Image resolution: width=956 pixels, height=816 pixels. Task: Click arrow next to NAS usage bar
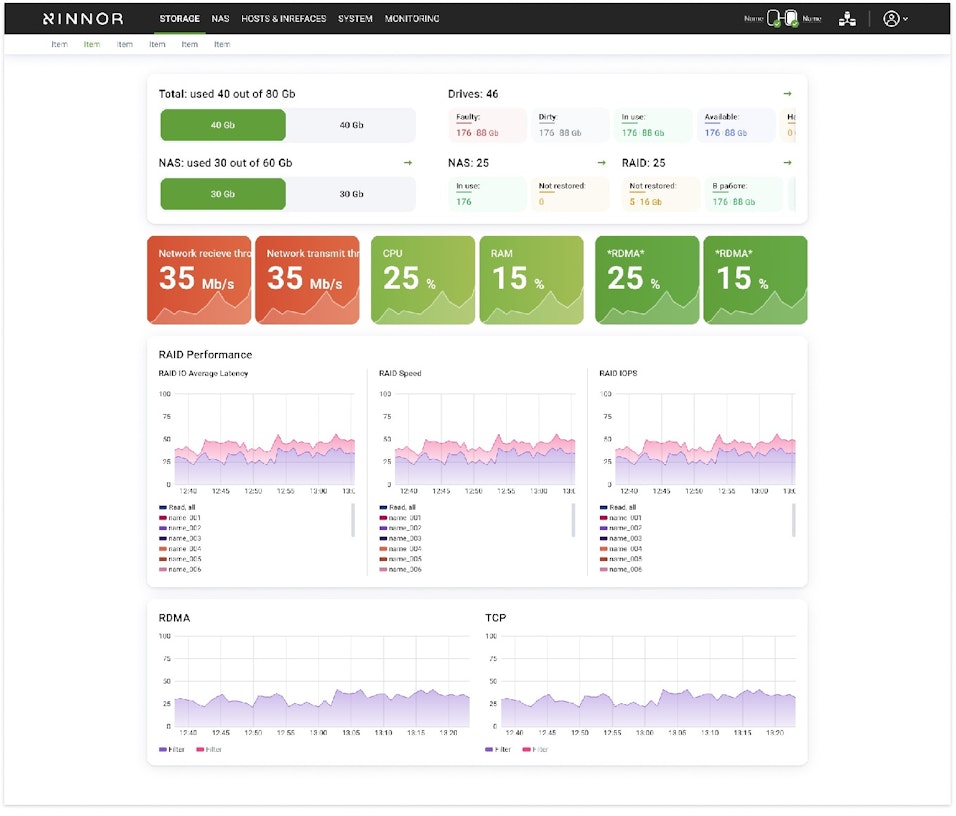407,163
